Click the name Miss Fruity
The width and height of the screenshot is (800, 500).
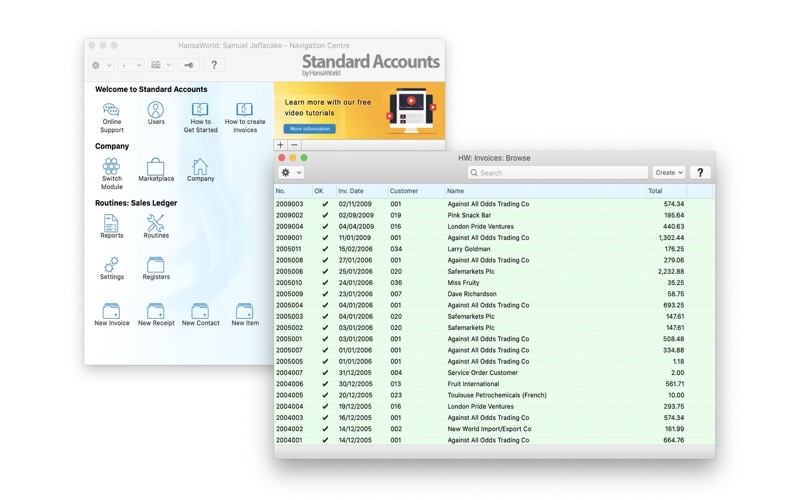pyautogui.click(x=463, y=283)
